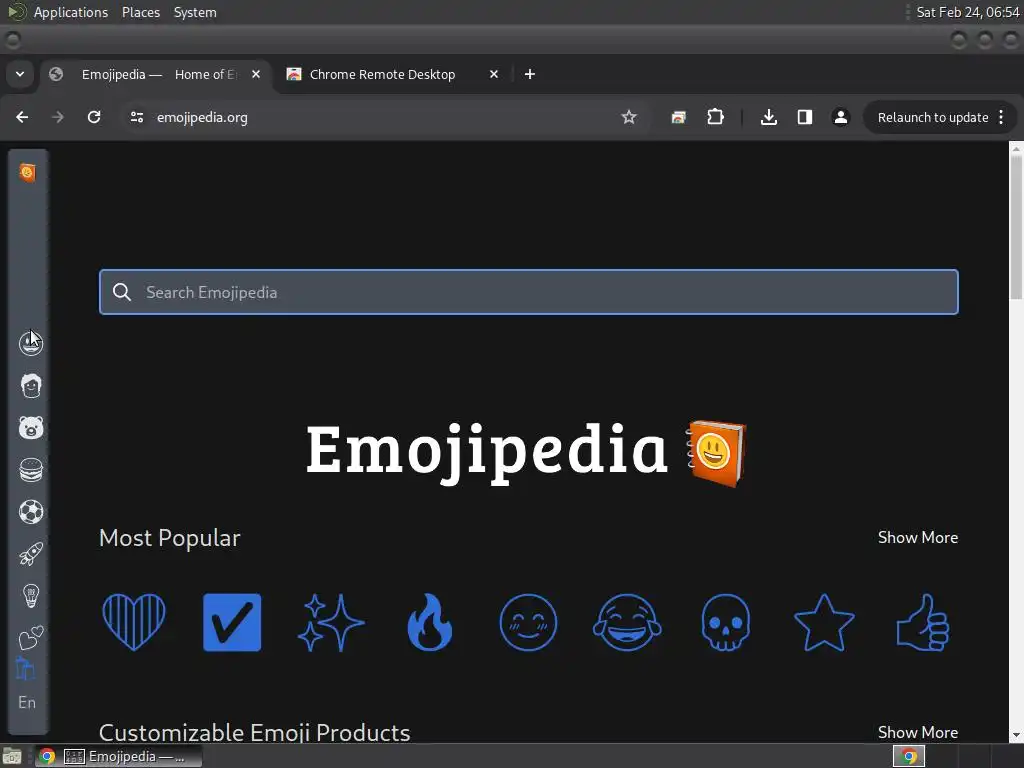
Task: Open the Animals bear icon category
Action: (x=31, y=428)
